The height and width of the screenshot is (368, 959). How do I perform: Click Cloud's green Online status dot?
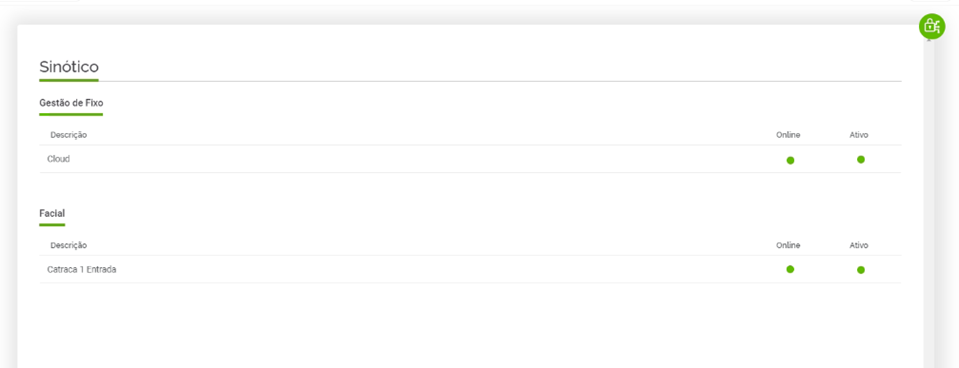coord(790,160)
